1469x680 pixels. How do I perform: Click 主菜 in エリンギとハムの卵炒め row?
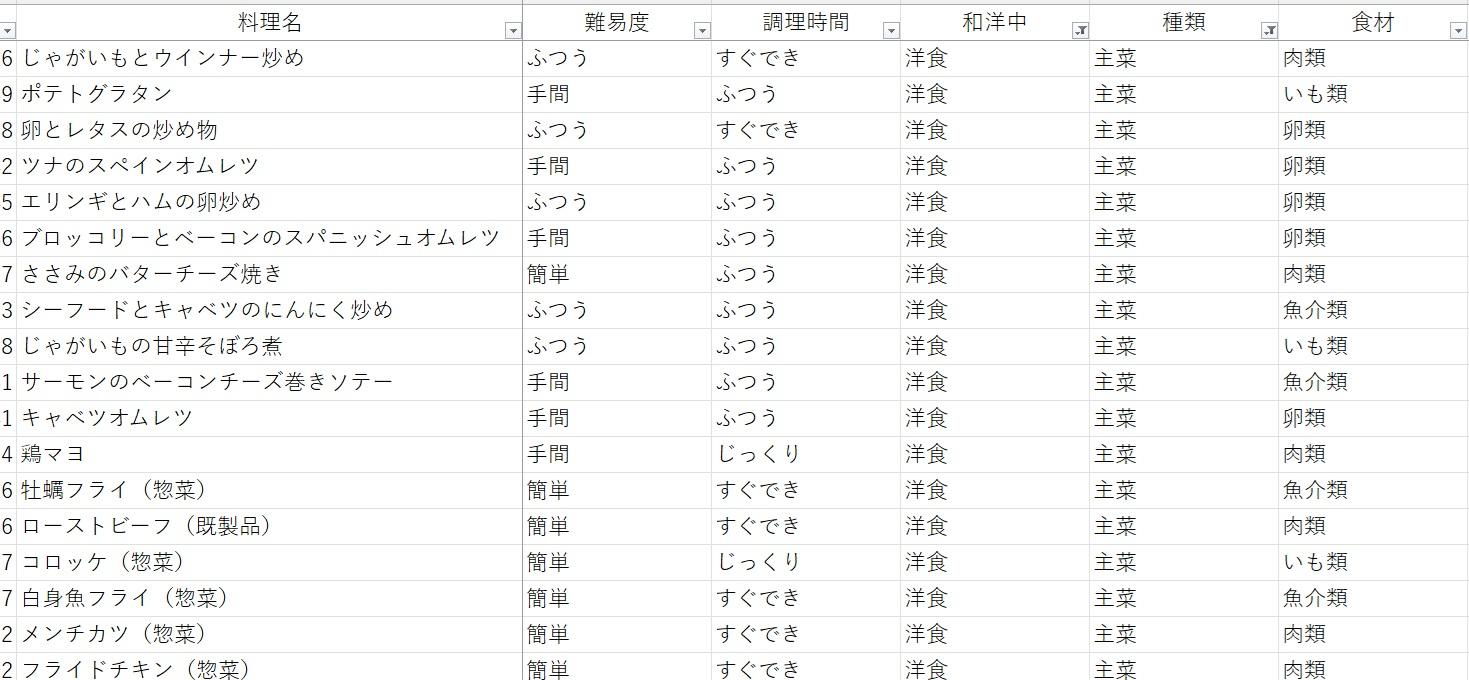tap(1115, 202)
